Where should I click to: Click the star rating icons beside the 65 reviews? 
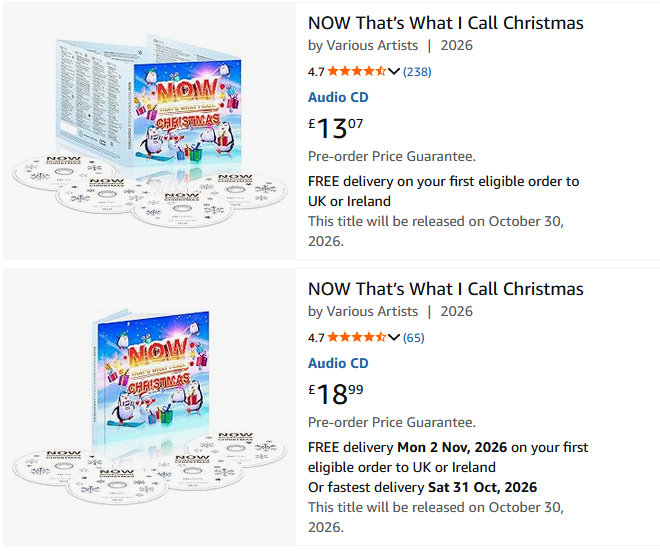357,337
